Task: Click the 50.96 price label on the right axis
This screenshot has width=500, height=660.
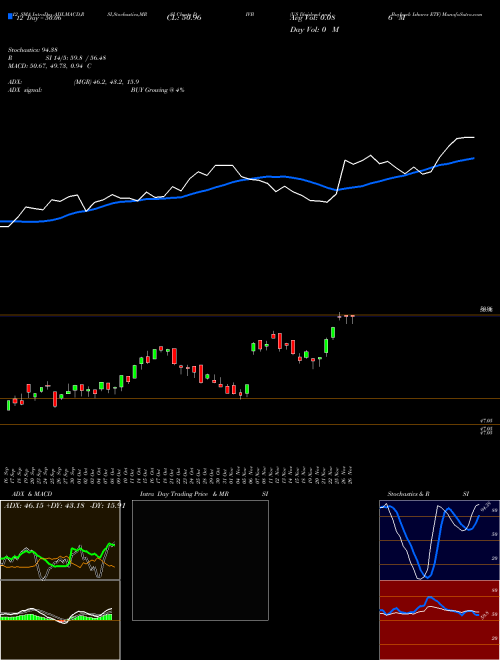Action: tap(486, 309)
